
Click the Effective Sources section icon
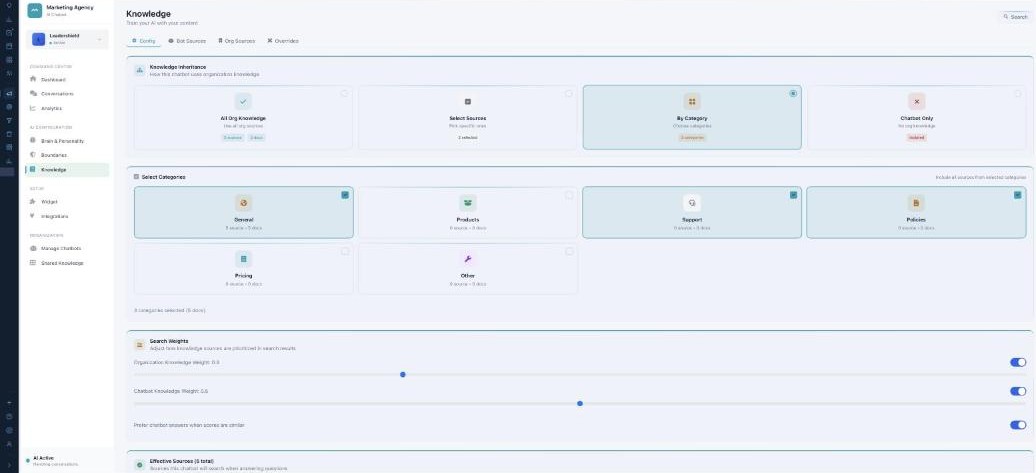pyautogui.click(x=139, y=464)
